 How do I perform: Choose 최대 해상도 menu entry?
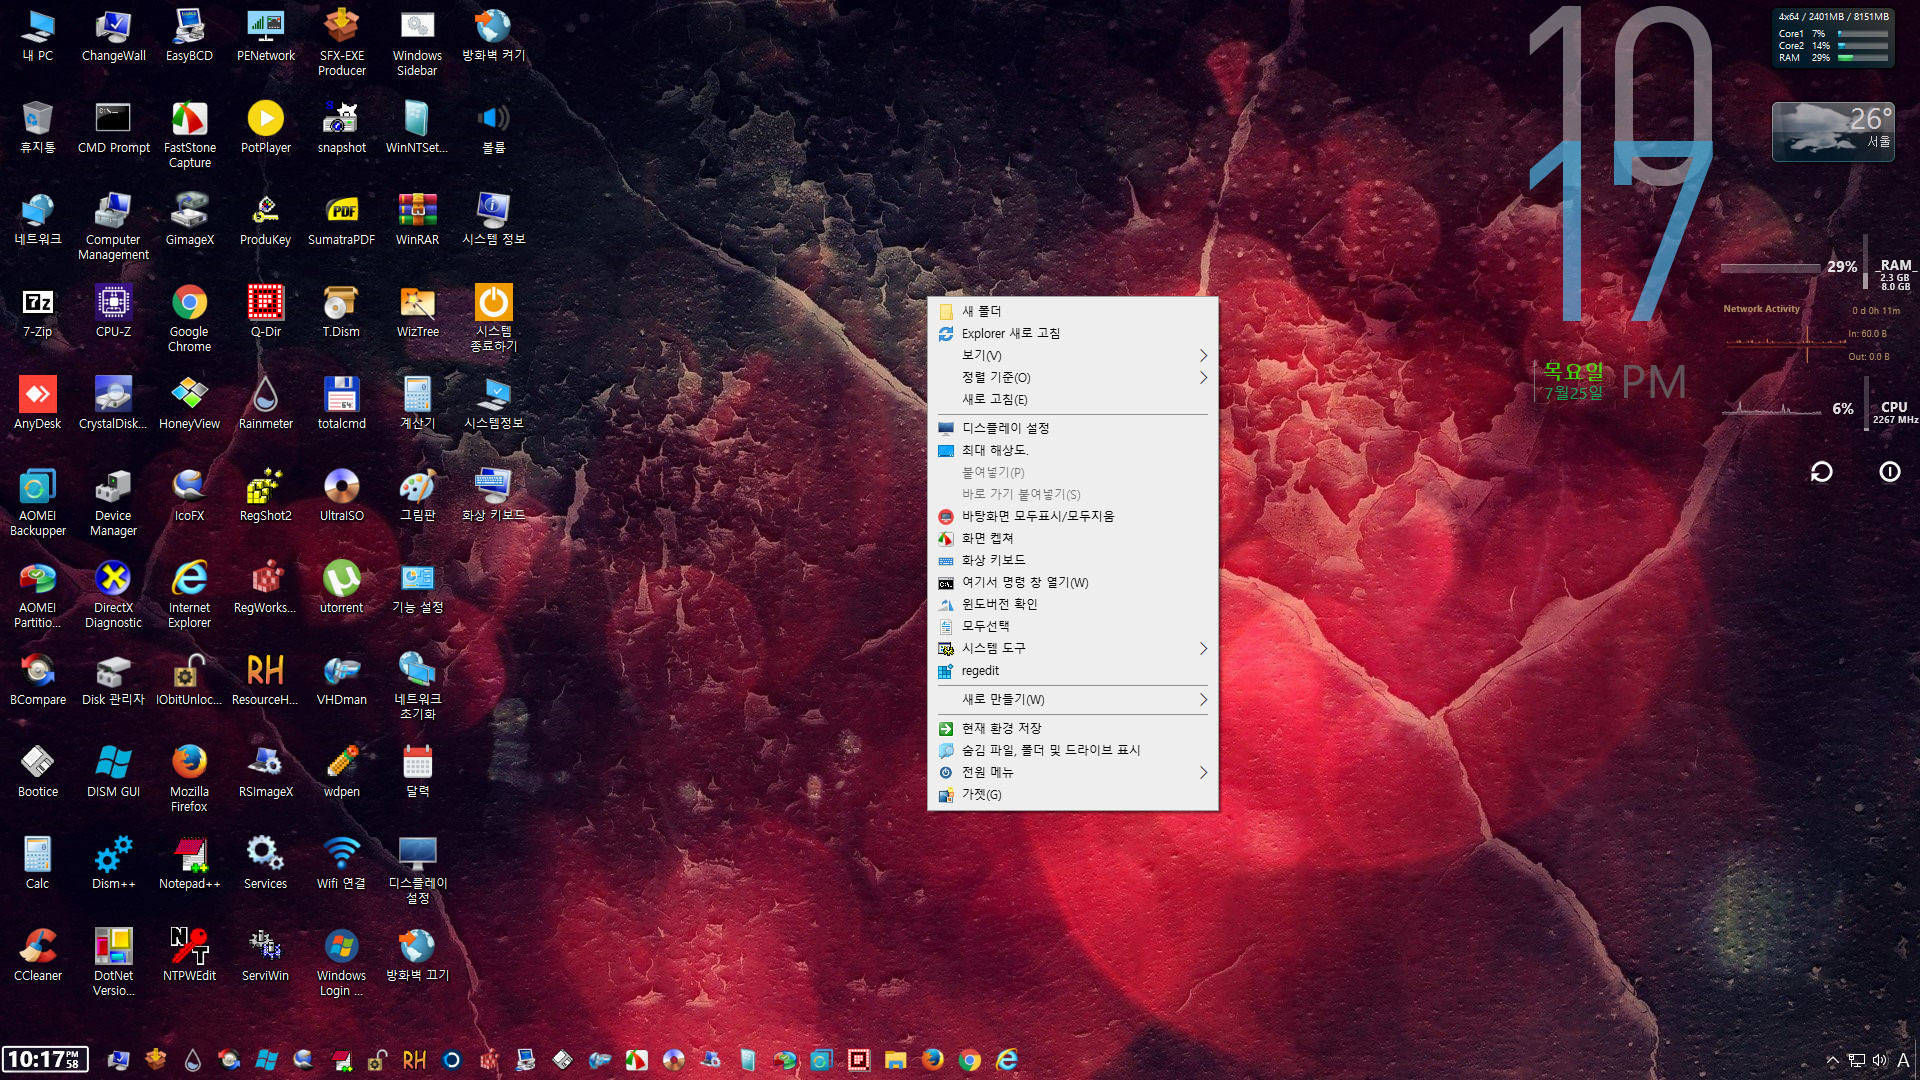(1072, 451)
